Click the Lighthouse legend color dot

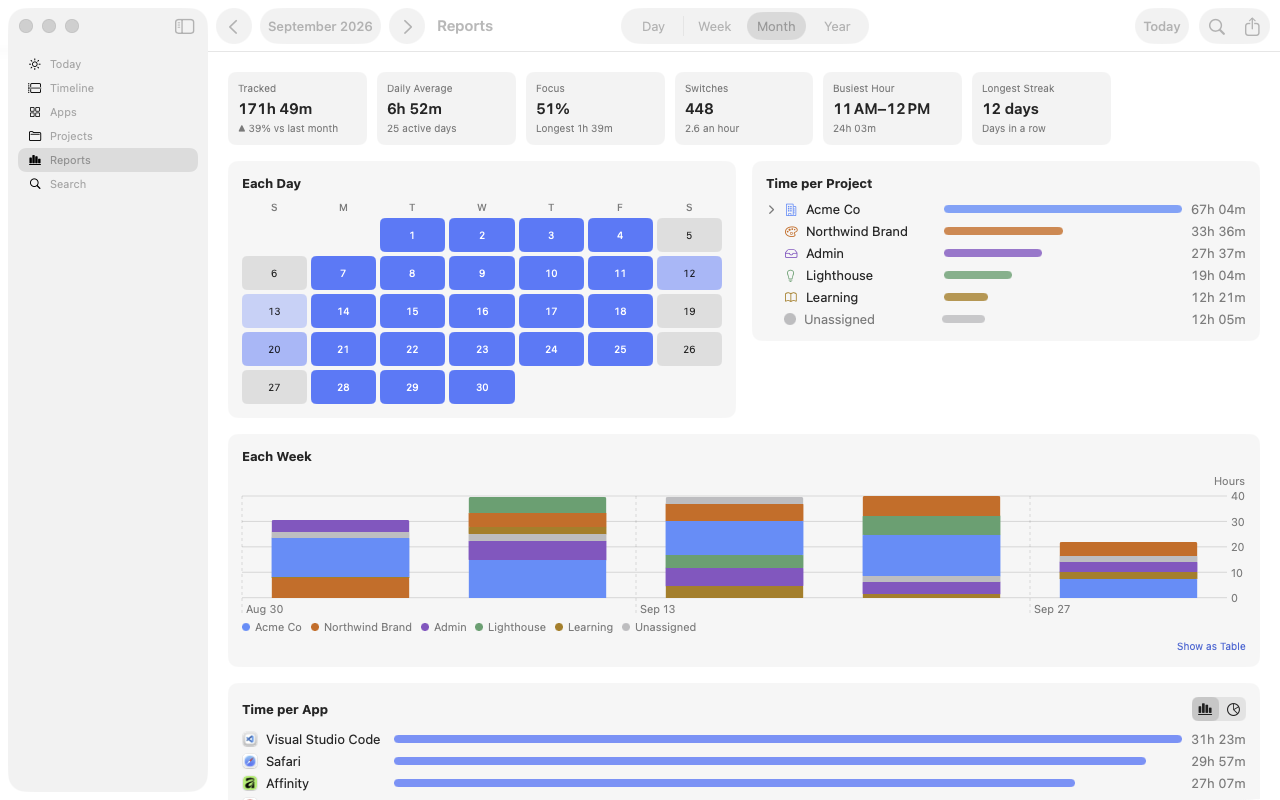coord(479,628)
